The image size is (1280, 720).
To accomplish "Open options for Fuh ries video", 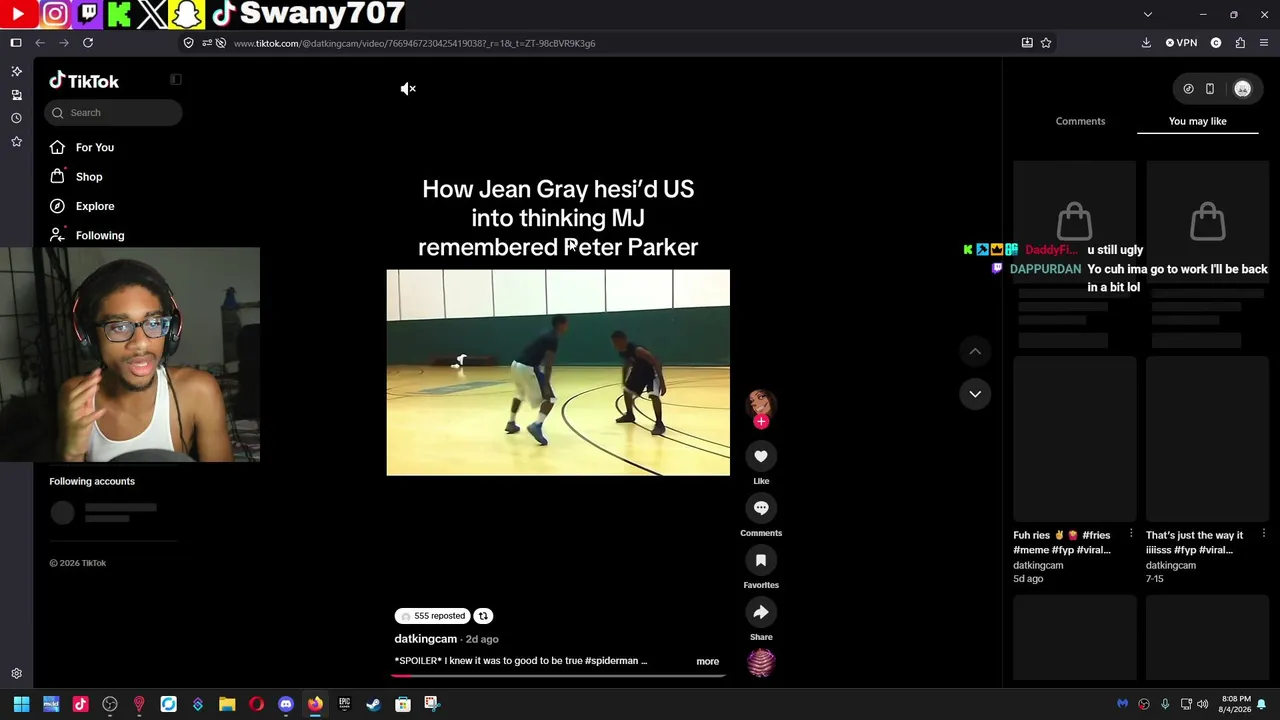I will 1131,534.
